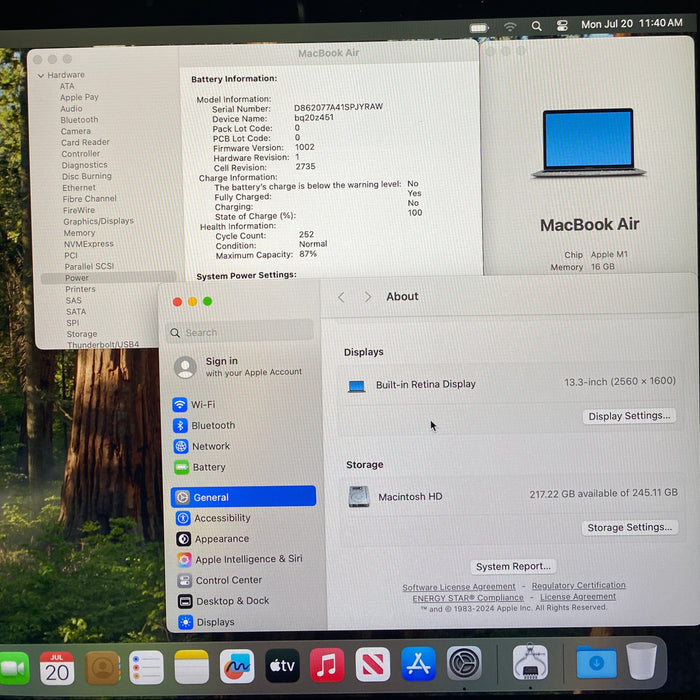This screenshot has width=700, height=700.
Task: Click the MacBook Air laptop image
Action: pyautogui.click(x=588, y=143)
